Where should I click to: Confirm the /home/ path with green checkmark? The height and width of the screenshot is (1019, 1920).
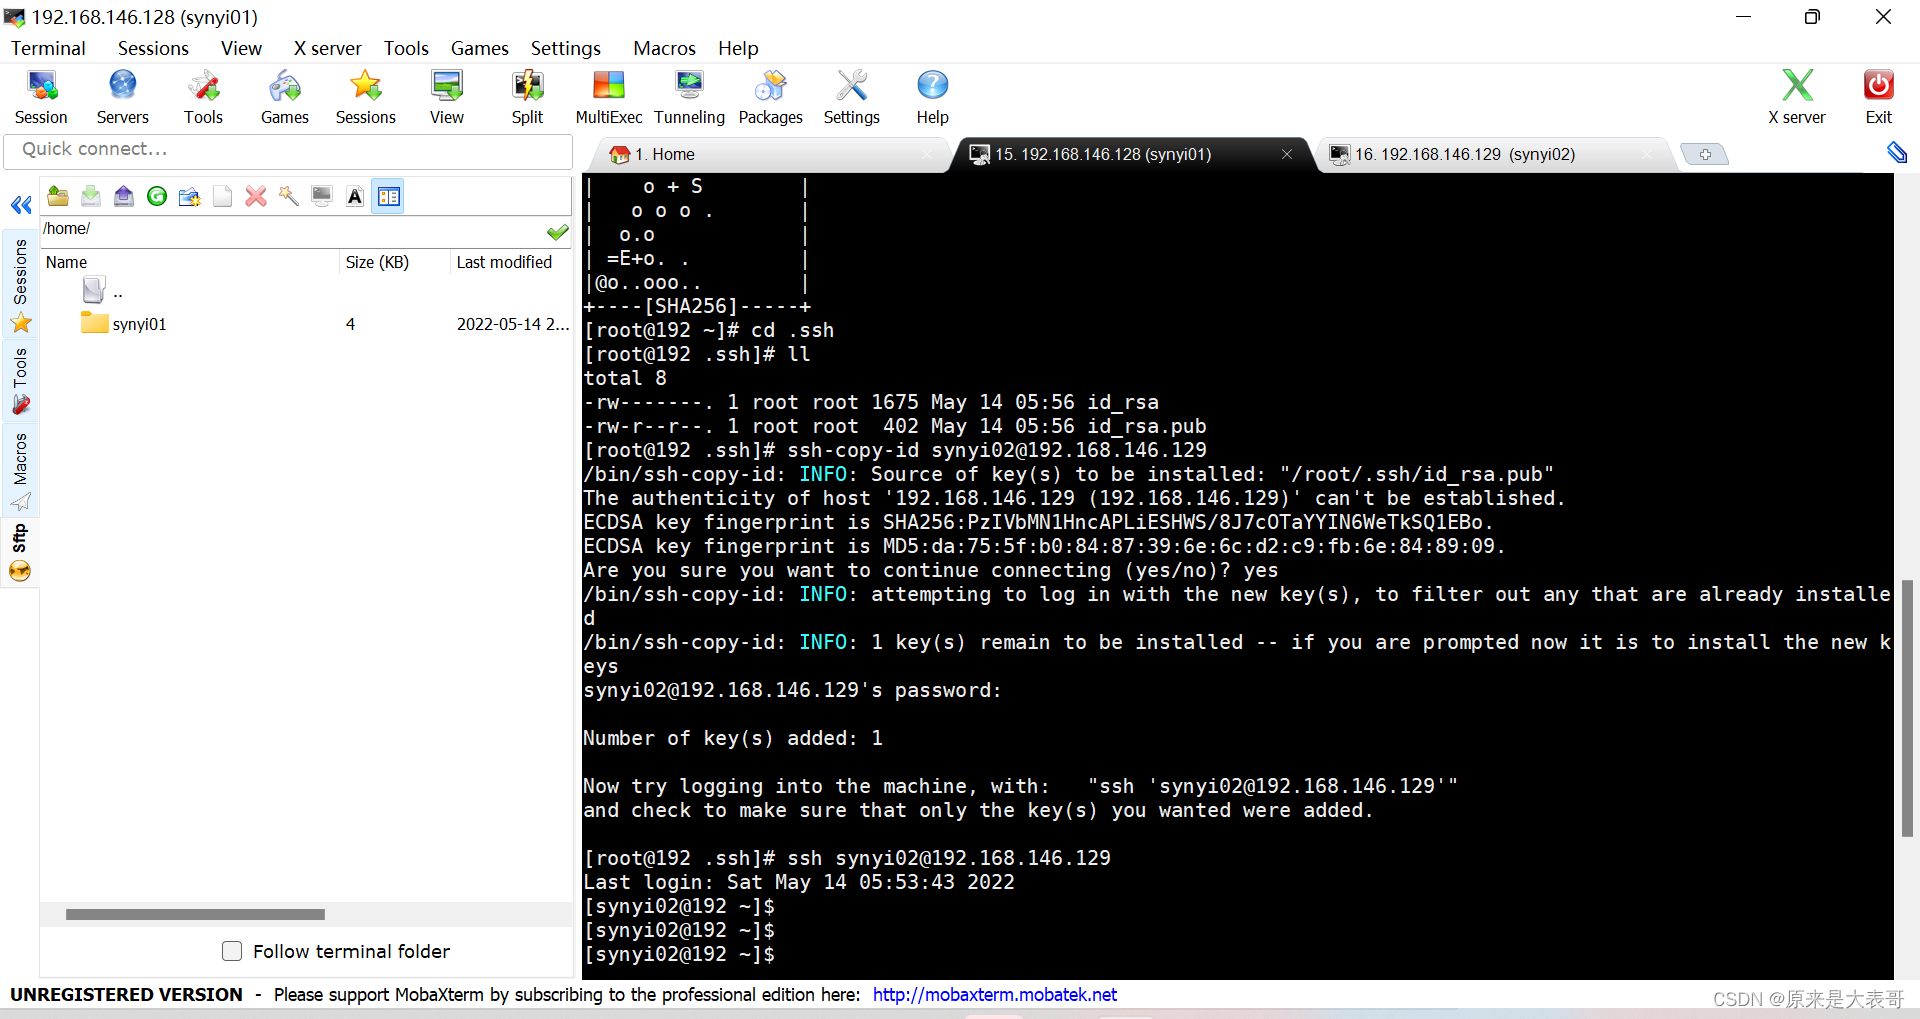click(557, 231)
